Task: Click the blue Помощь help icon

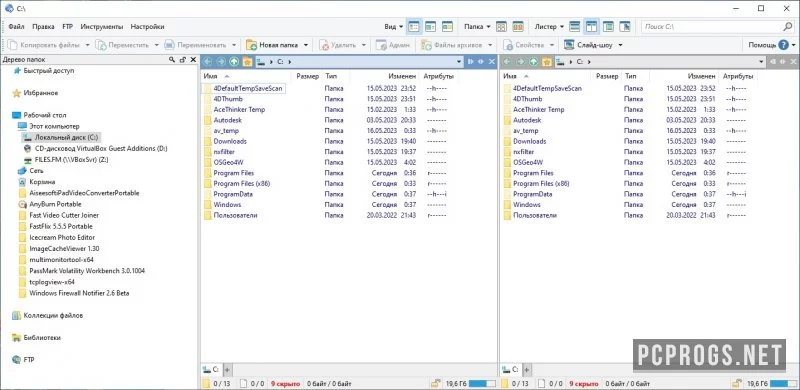Action: point(784,45)
